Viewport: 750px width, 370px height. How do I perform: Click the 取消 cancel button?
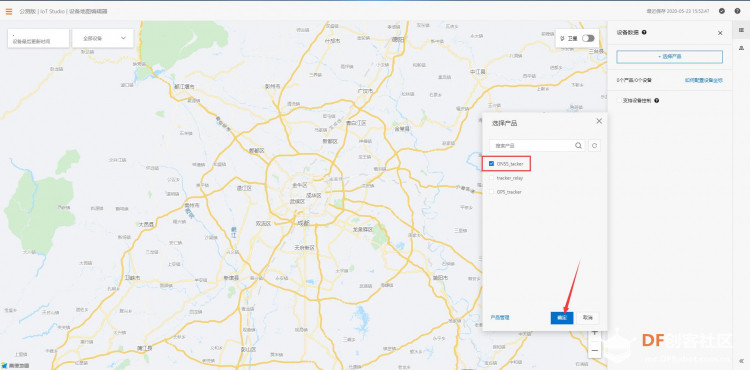coord(587,317)
